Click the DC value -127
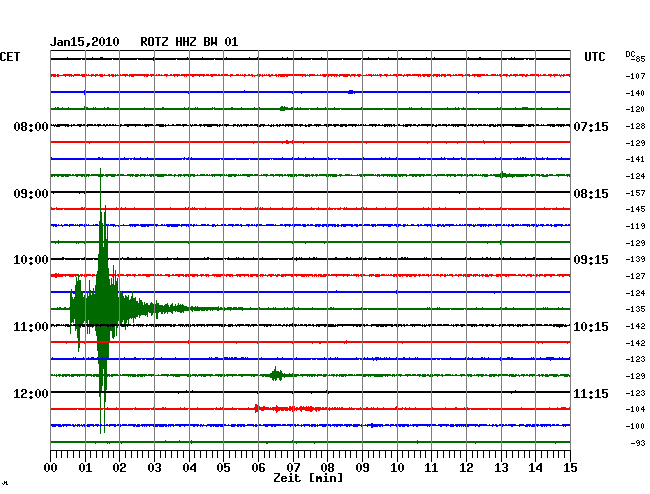This screenshot has height=494, width=650. 635,276
